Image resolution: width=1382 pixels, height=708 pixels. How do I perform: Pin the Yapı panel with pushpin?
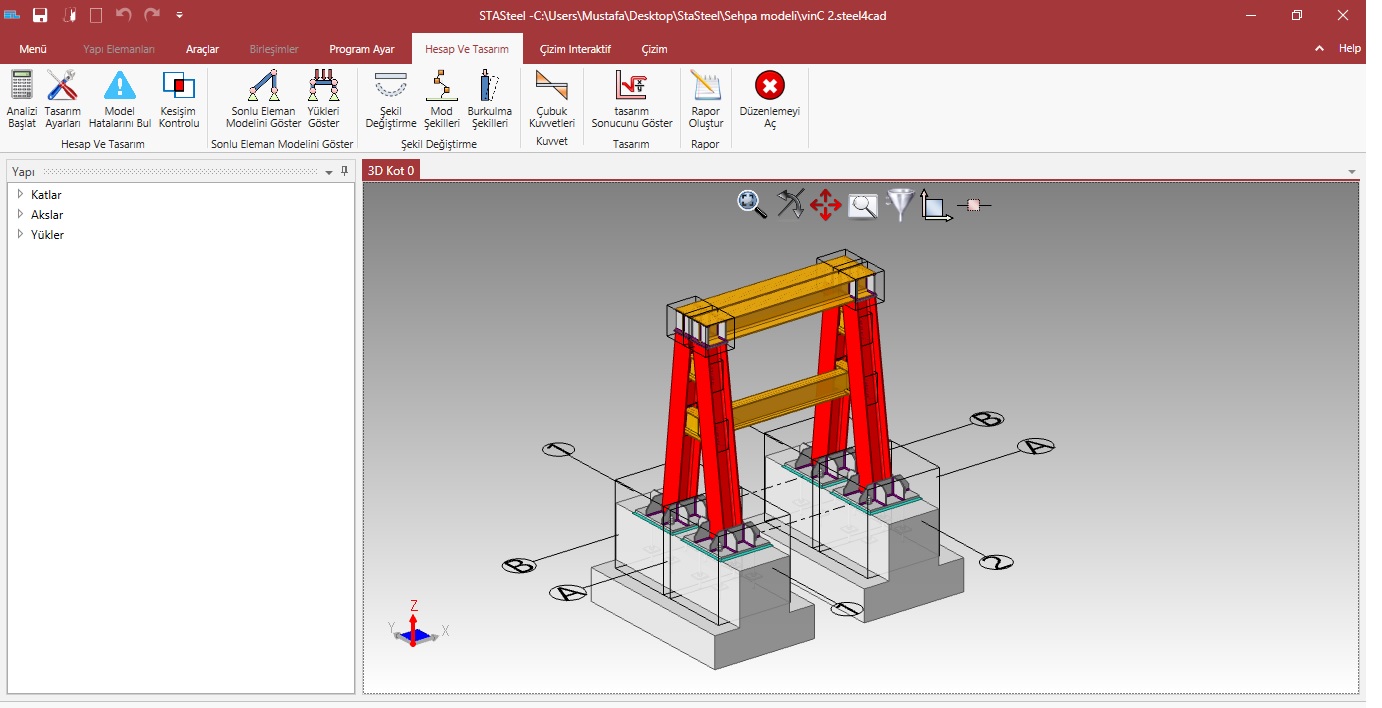344,171
